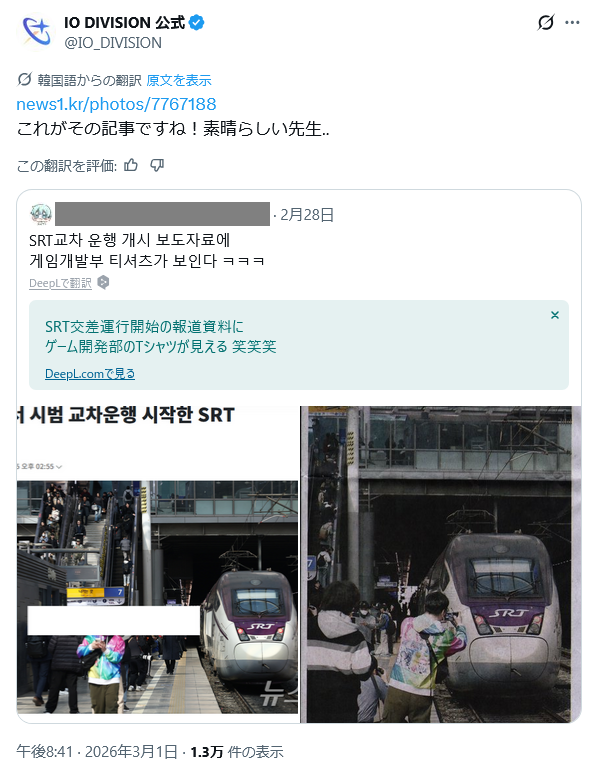Click the Grok icon at top right
Screen dimensions: 598x776
(546, 23)
